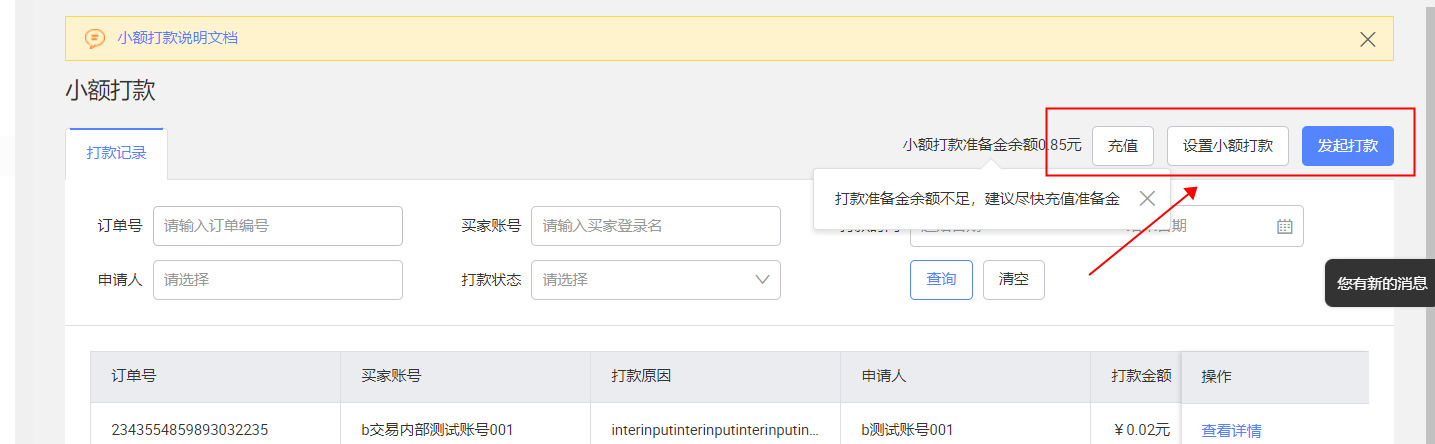Click into the 买家账号 input field

coord(655,226)
